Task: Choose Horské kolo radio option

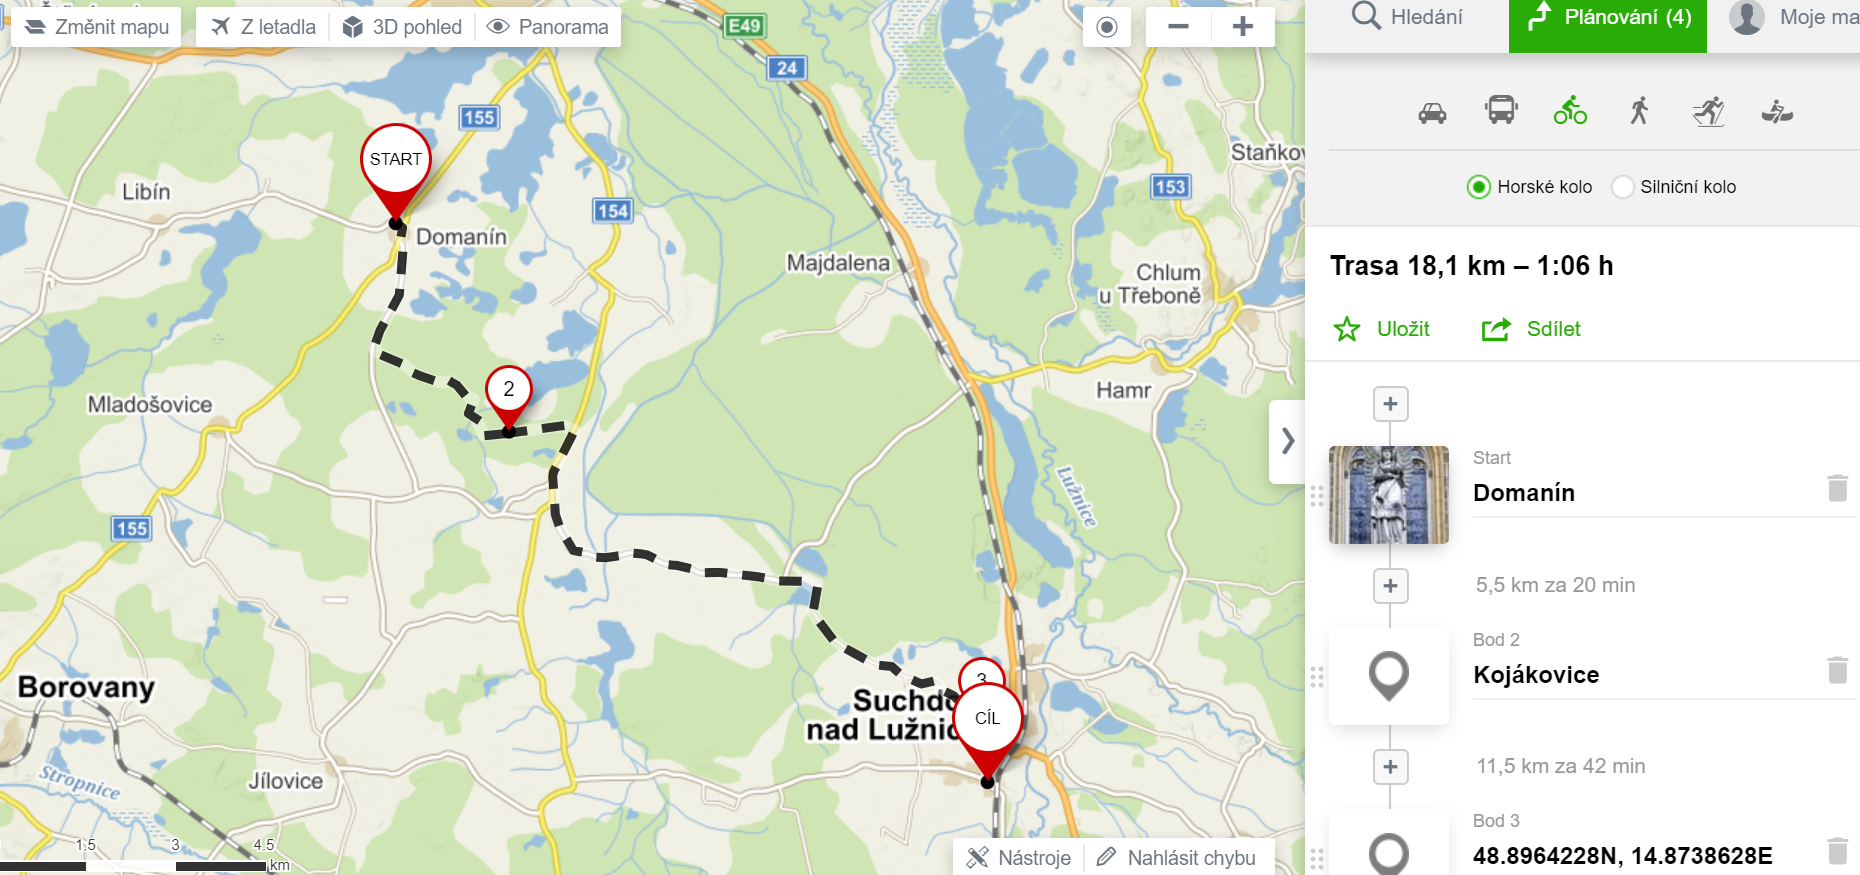Action: (1529, 187)
